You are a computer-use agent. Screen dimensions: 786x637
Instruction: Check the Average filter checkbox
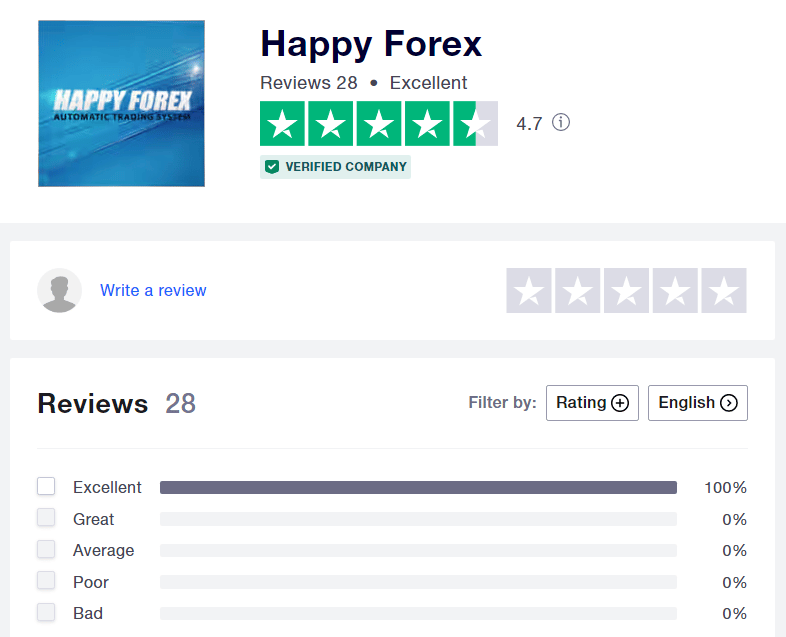(46, 550)
